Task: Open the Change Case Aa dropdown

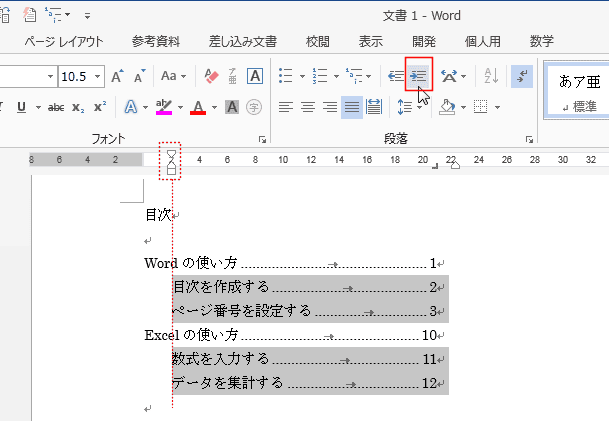Action: 173,76
